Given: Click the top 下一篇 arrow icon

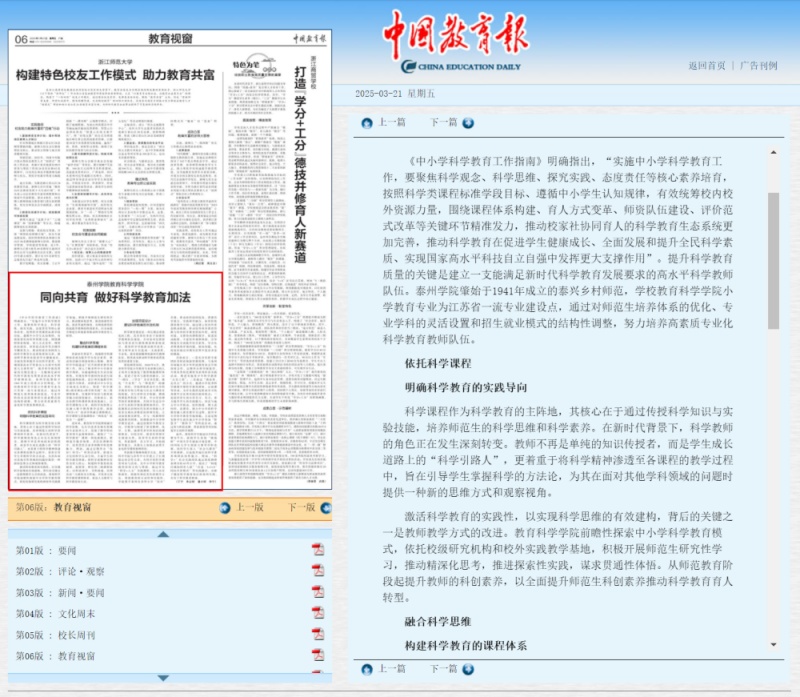Looking at the screenshot, I should (467, 122).
